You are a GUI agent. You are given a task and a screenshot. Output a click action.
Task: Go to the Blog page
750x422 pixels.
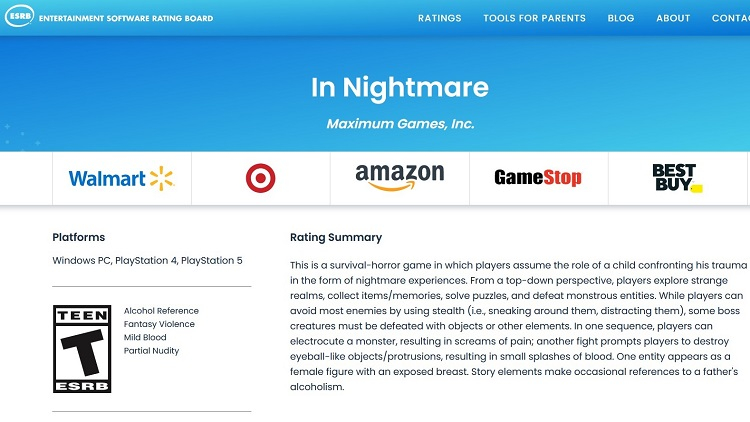tap(620, 18)
